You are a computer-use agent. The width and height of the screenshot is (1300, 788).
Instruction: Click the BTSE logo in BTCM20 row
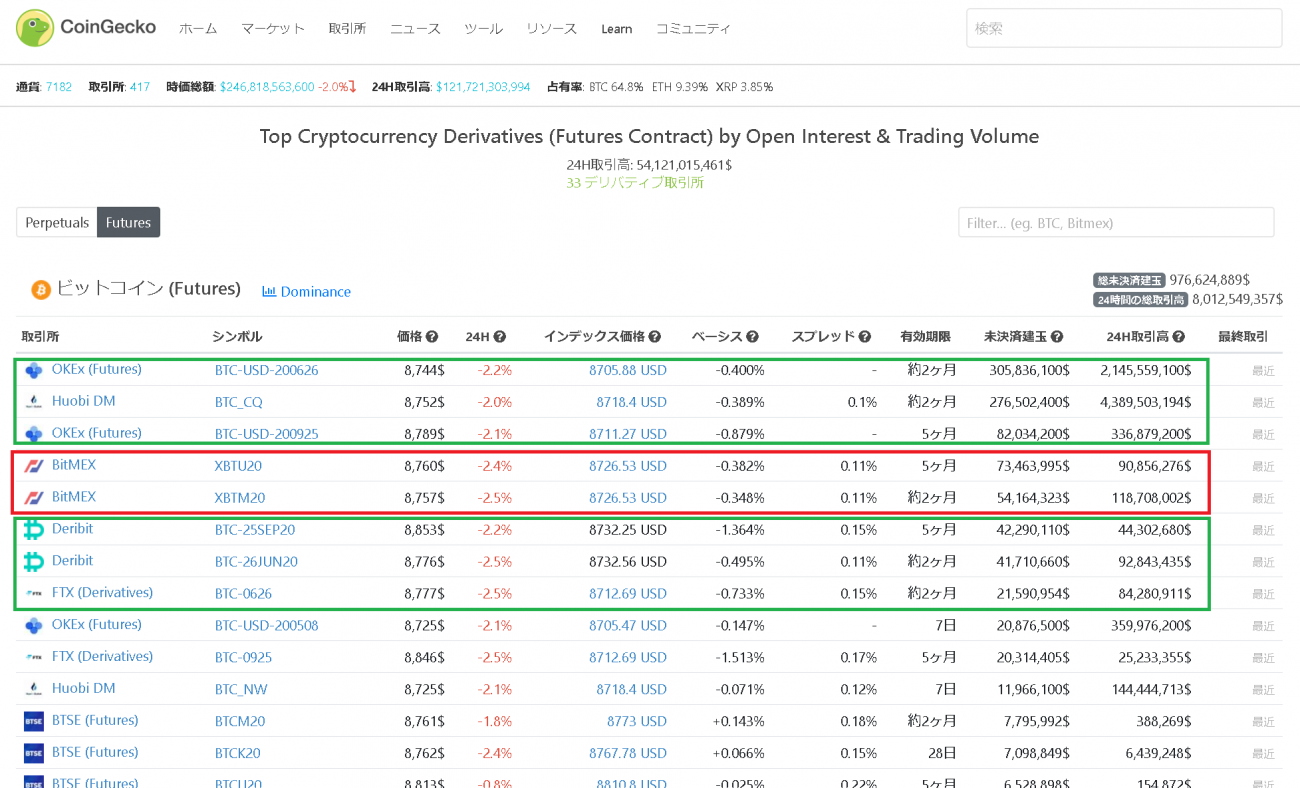coord(34,721)
